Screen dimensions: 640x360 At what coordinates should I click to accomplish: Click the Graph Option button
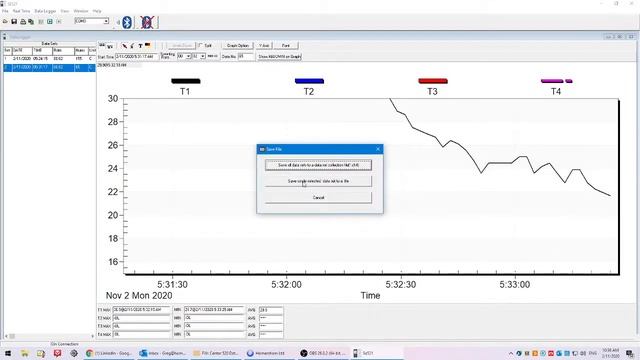[238, 46]
